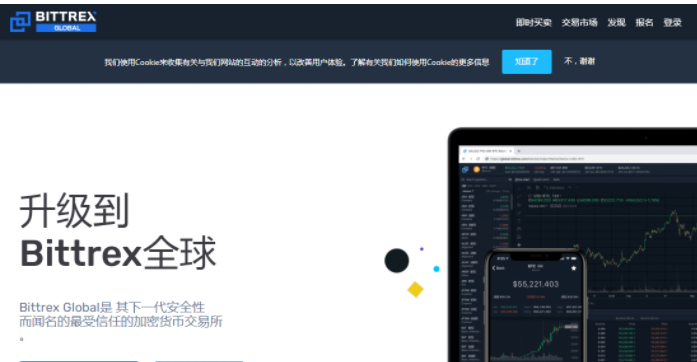Click the small Bittrex cube icon in laptop screen
Viewport: 697px width, 362px height.
pos(465,169)
